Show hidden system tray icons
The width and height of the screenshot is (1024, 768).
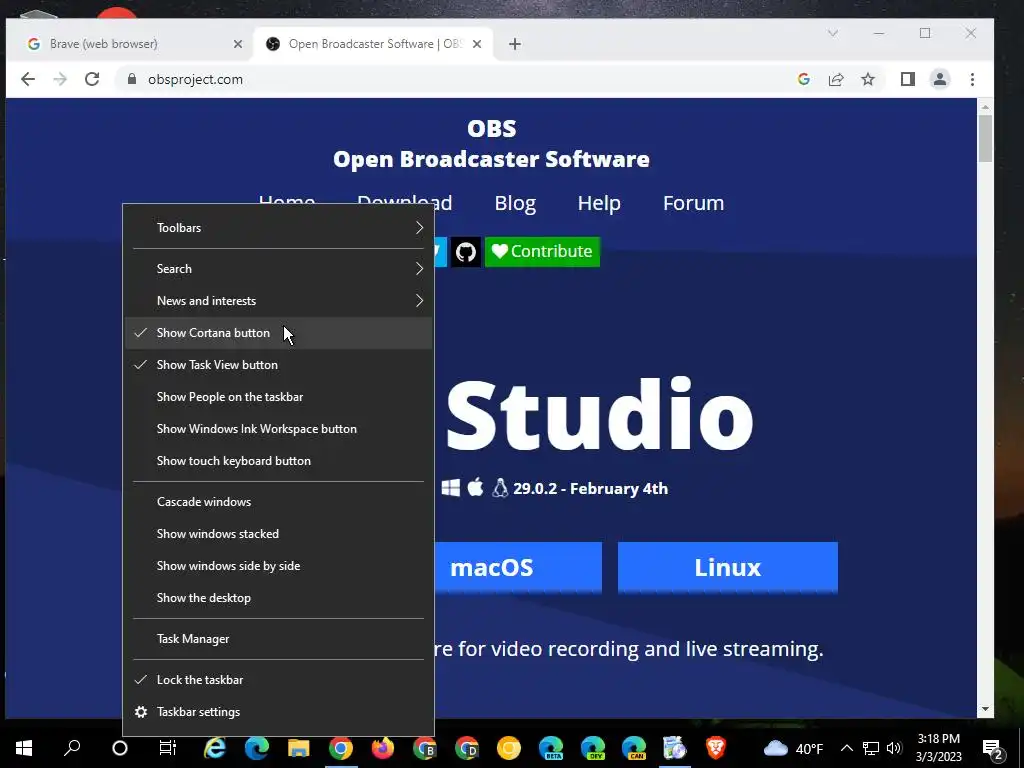coord(846,748)
